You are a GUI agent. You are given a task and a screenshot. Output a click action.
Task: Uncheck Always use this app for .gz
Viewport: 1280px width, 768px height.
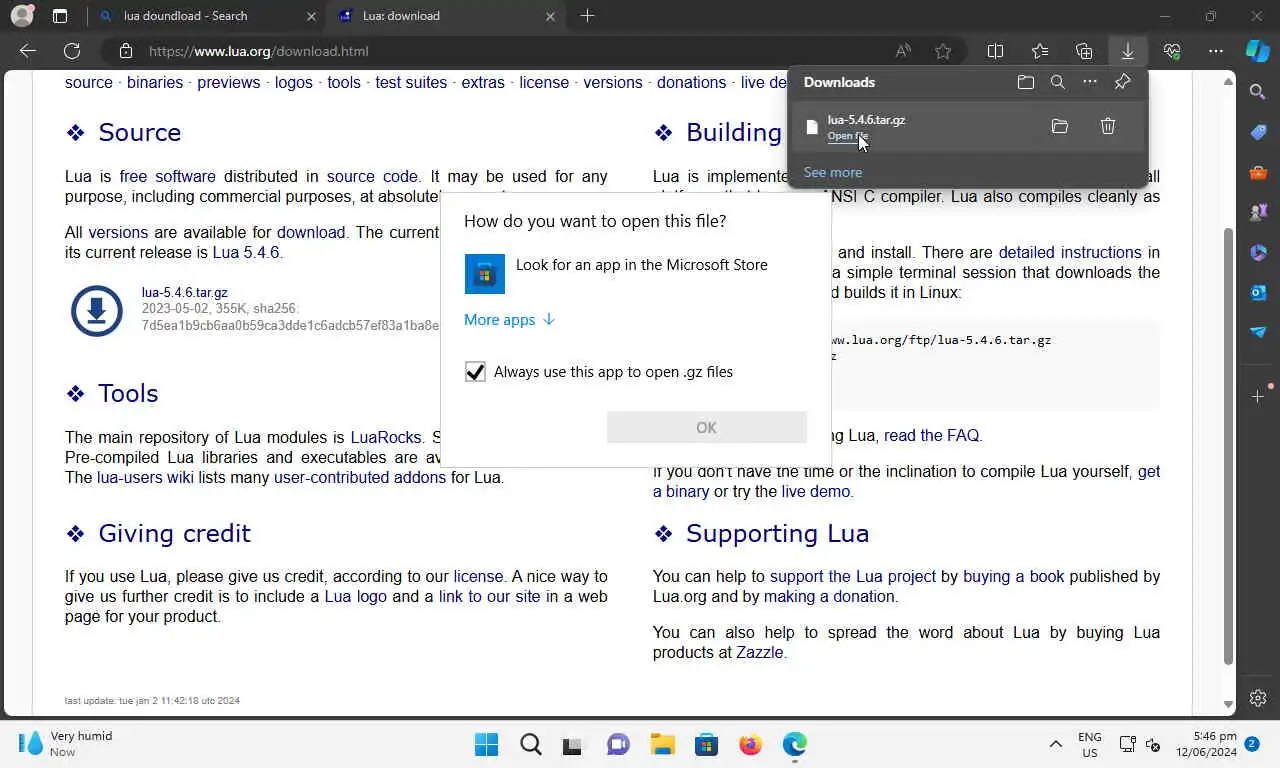tap(475, 372)
